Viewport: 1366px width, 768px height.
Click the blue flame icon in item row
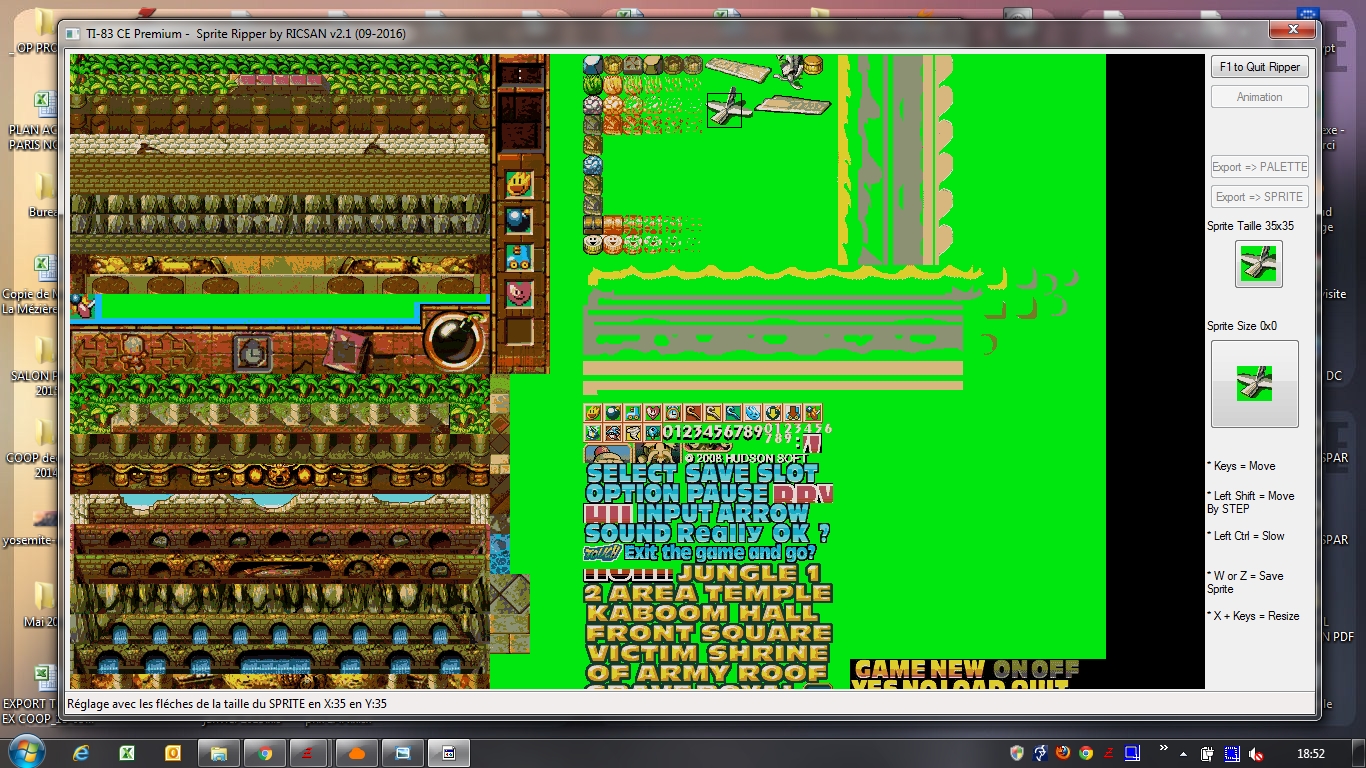click(x=752, y=413)
